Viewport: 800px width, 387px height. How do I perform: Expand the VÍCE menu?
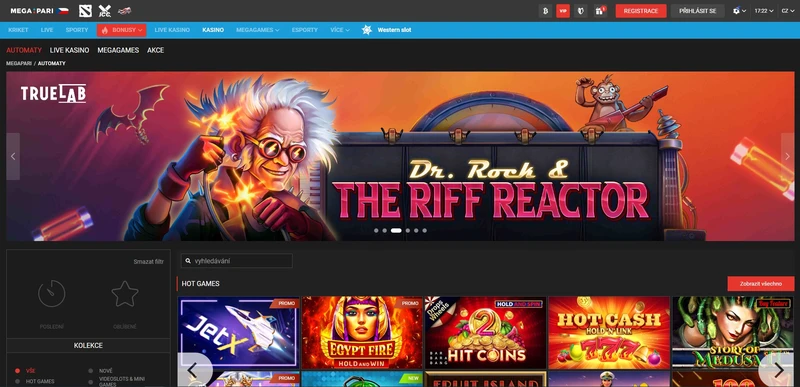click(340, 30)
